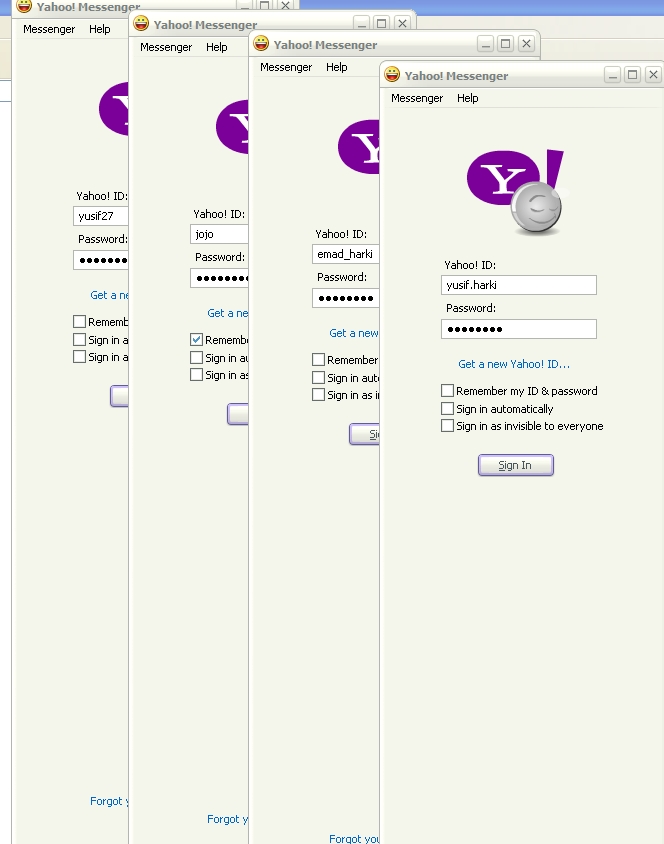
Task: Focus Password field in jojo window
Action: 219,278
